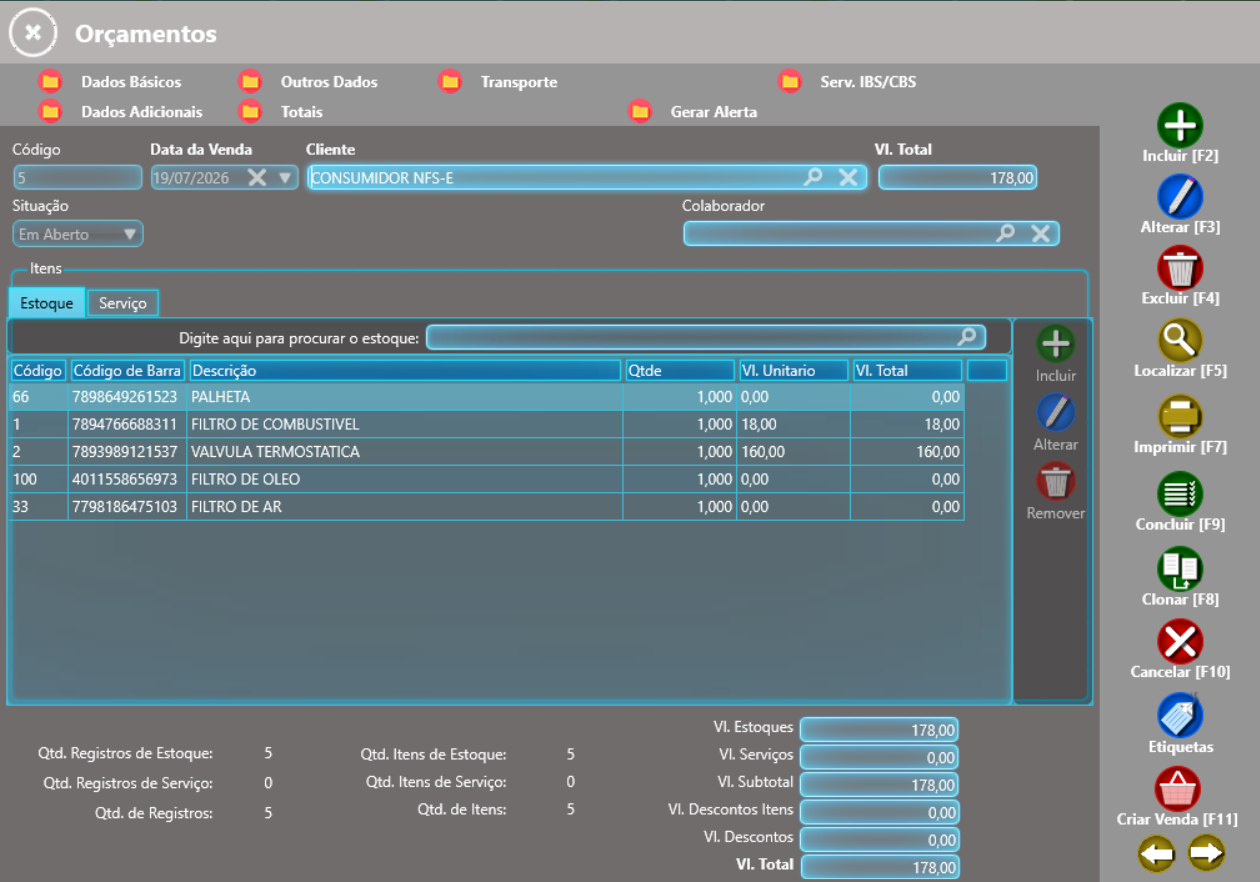Click the search magnifier in Cliente field
The width and height of the screenshot is (1260, 882).
(x=814, y=177)
